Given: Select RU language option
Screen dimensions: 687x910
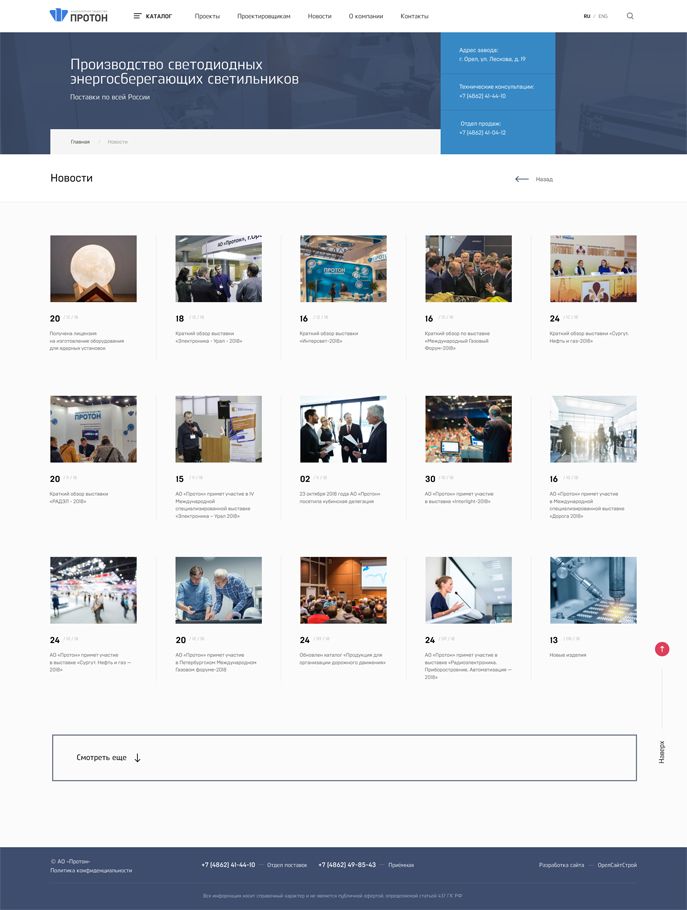Looking at the screenshot, I should pyautogui.click(x=587, y=16).
